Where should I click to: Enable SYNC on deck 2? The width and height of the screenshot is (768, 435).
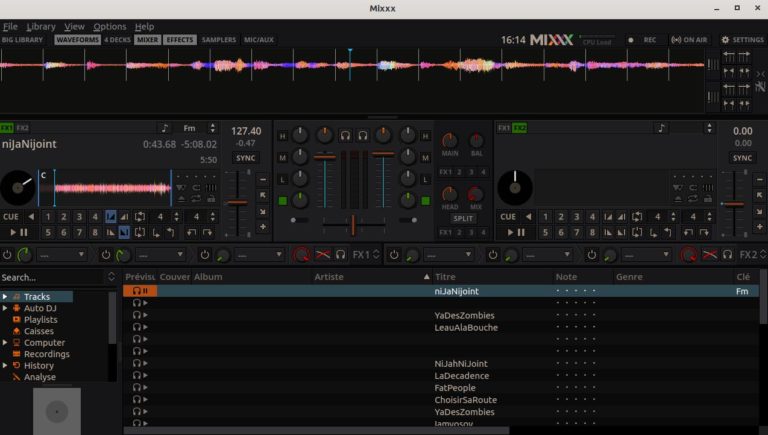coord(742,158)
